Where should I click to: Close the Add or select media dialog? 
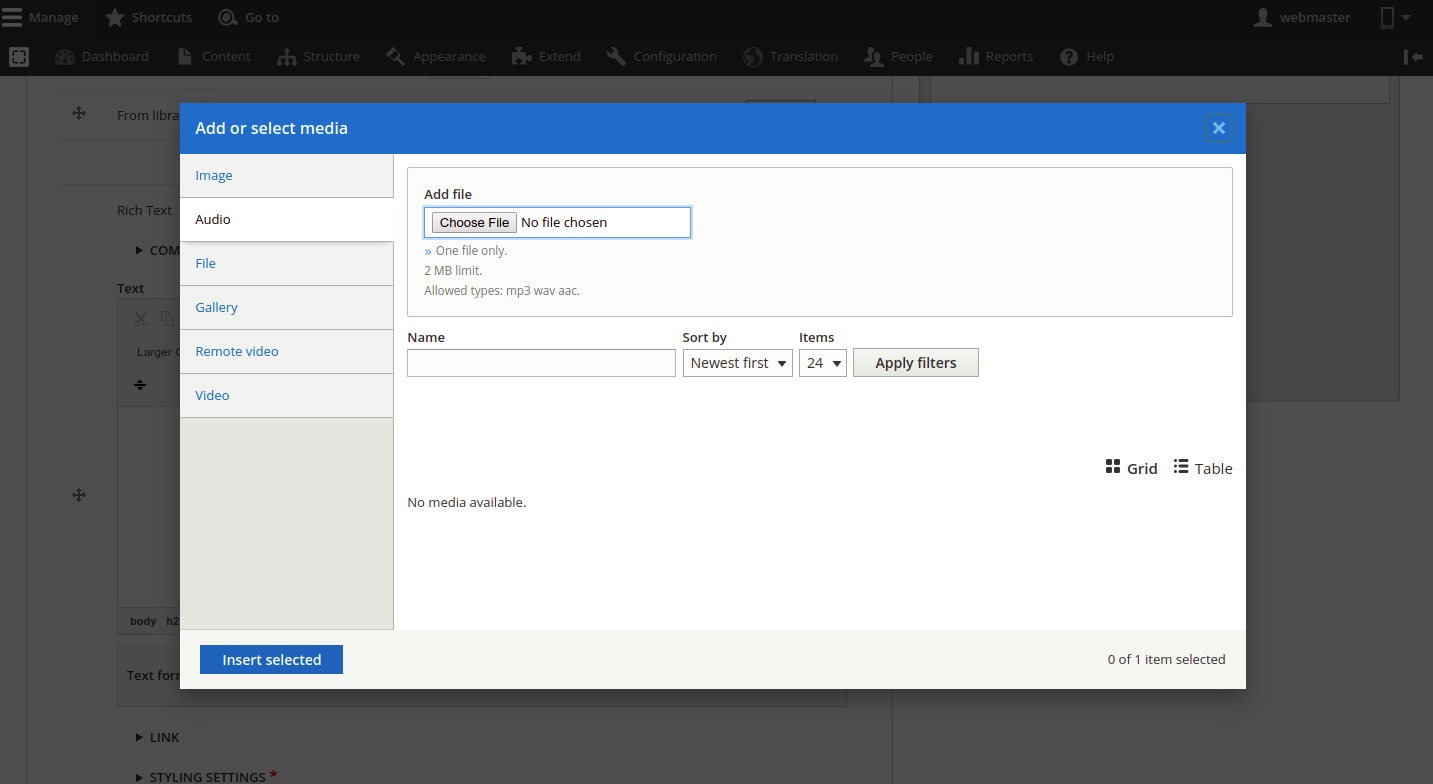1218,128
